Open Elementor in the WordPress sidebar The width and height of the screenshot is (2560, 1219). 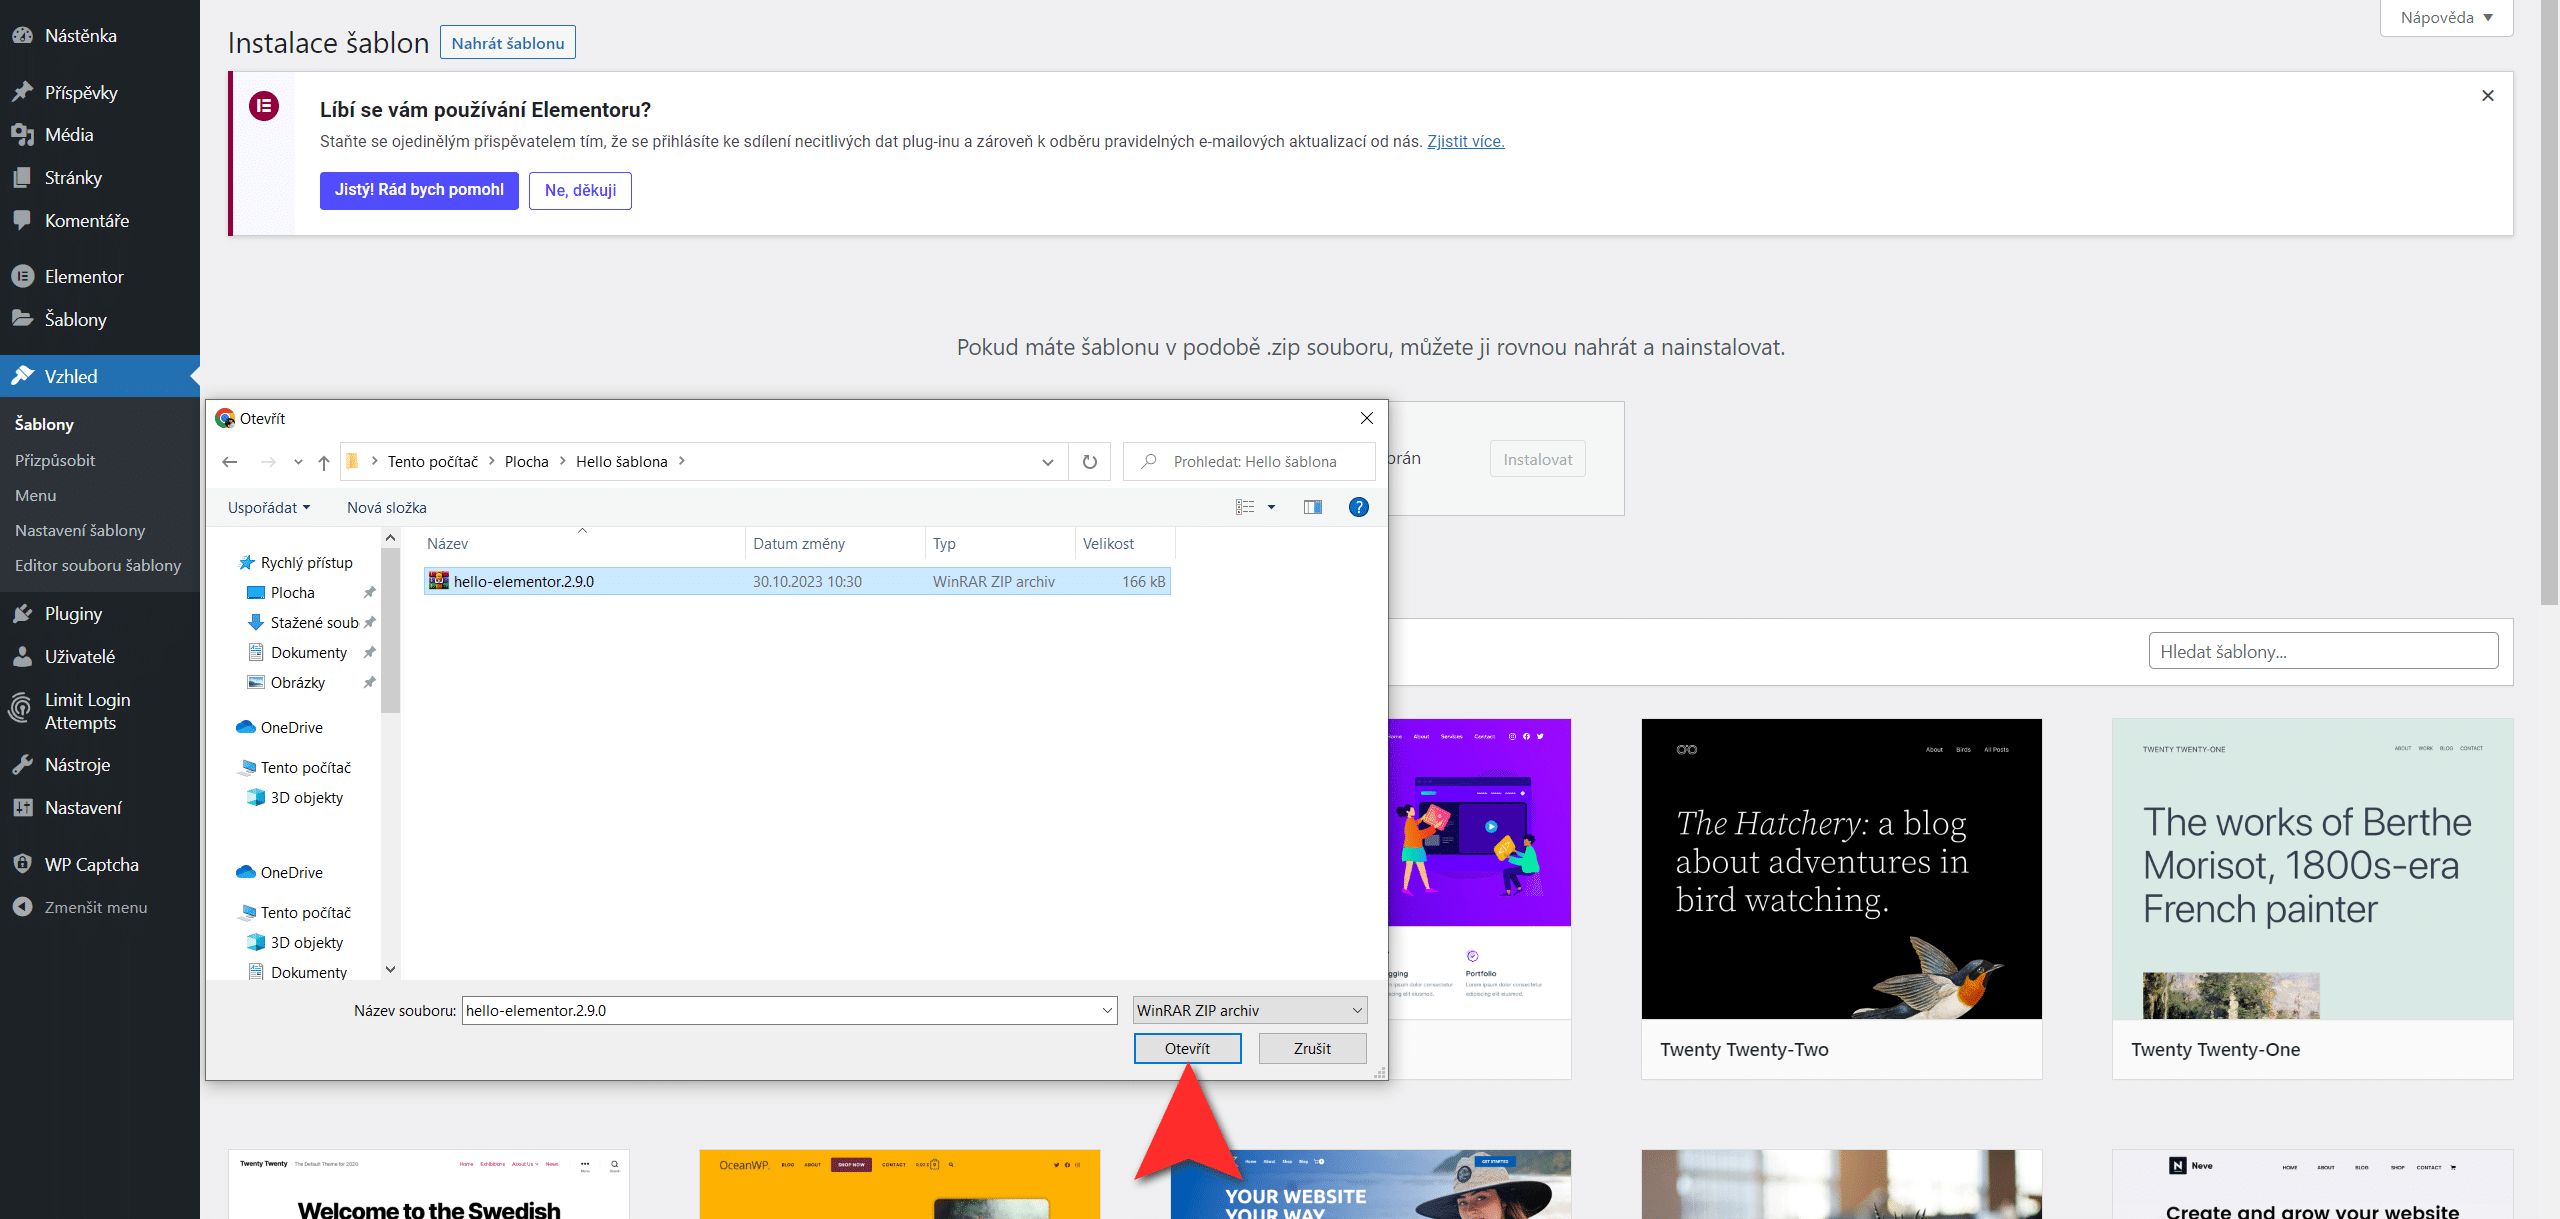click(x=84, y=277)
